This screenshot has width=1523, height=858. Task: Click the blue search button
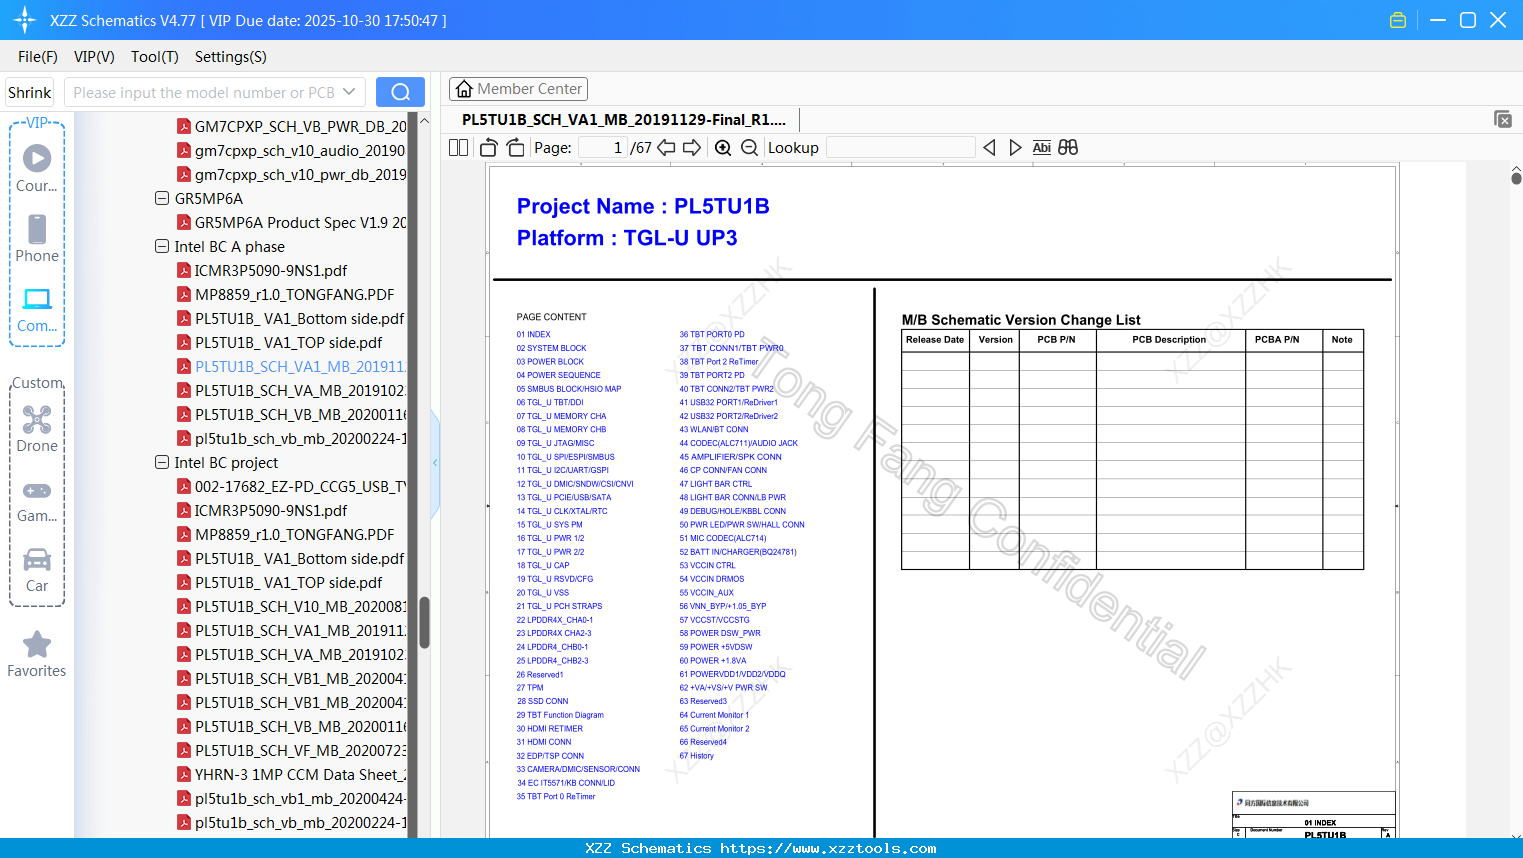(x=400, y=92)
